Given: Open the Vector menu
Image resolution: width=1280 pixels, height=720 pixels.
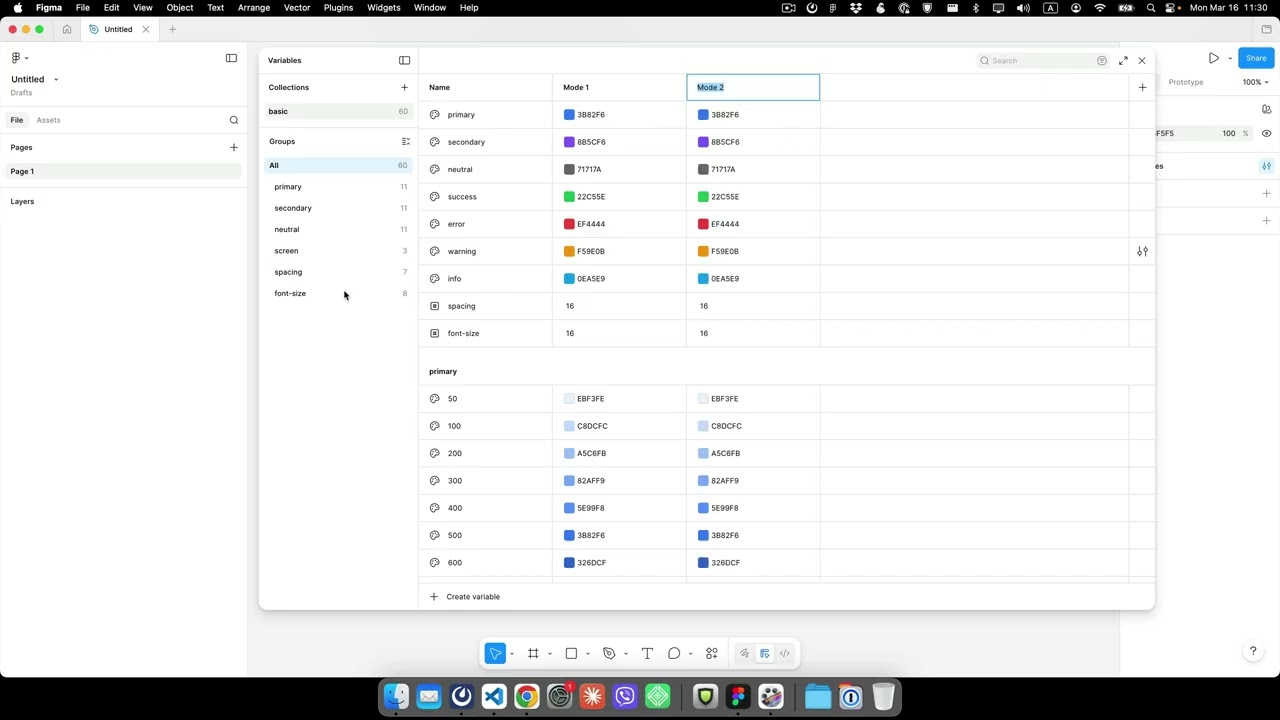Looking at the screenshot, I should click(x=297, y=7).
